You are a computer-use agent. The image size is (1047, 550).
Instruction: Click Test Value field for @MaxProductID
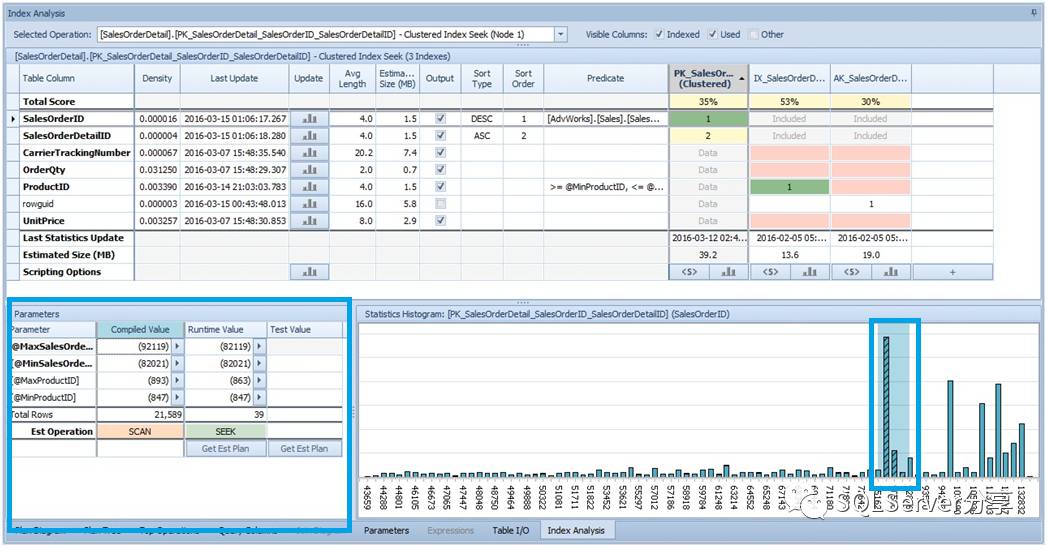tap(305, 380)
